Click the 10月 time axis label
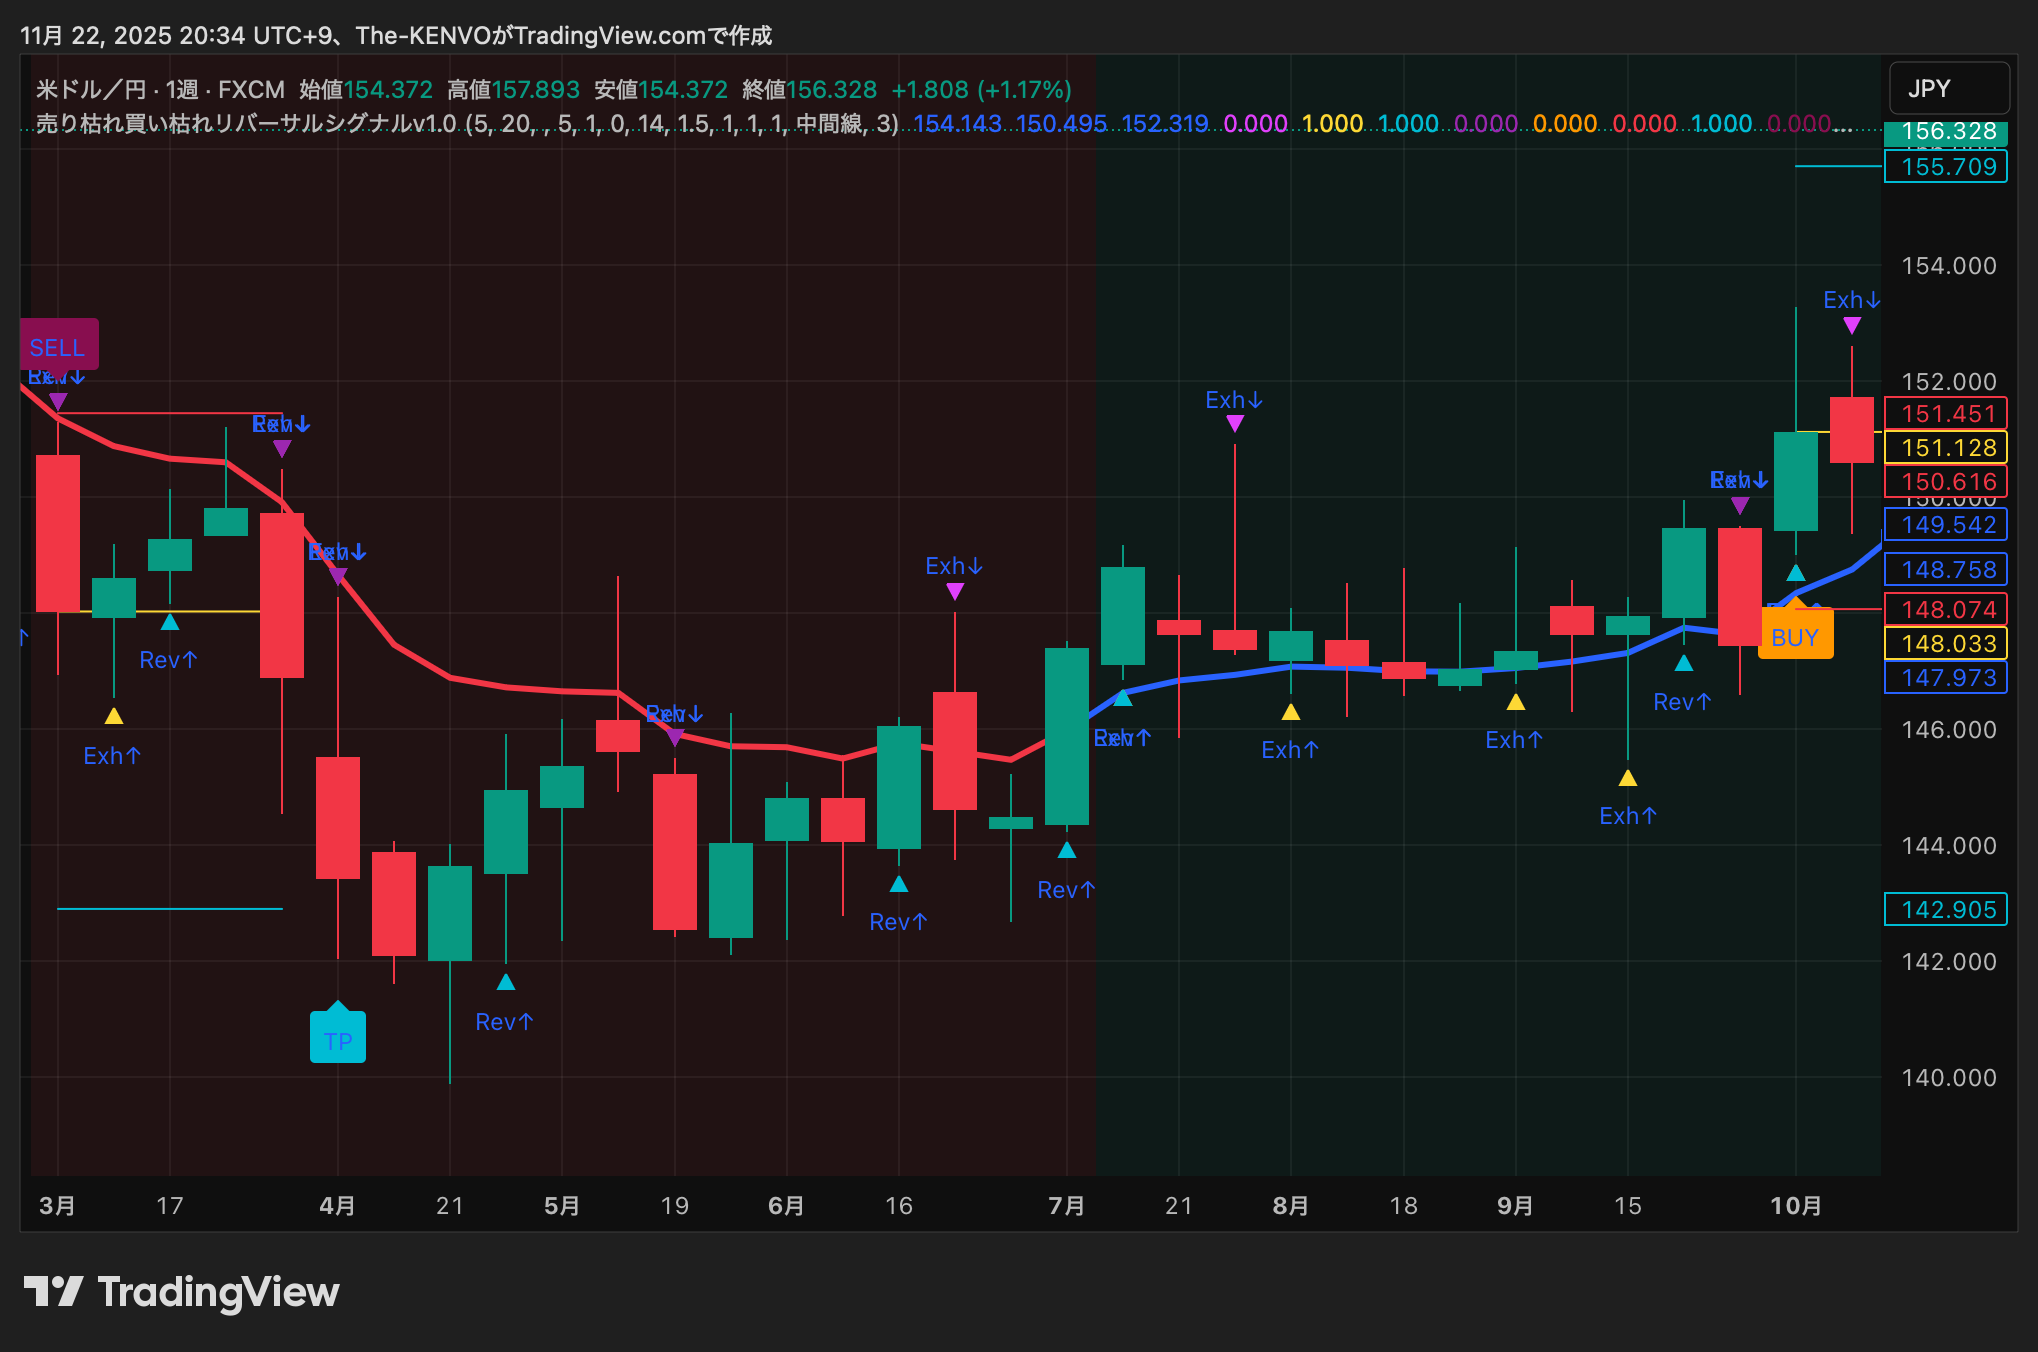Screen dimensions: 2038x1352 pyautogui.click(x=1796, y=1205)
